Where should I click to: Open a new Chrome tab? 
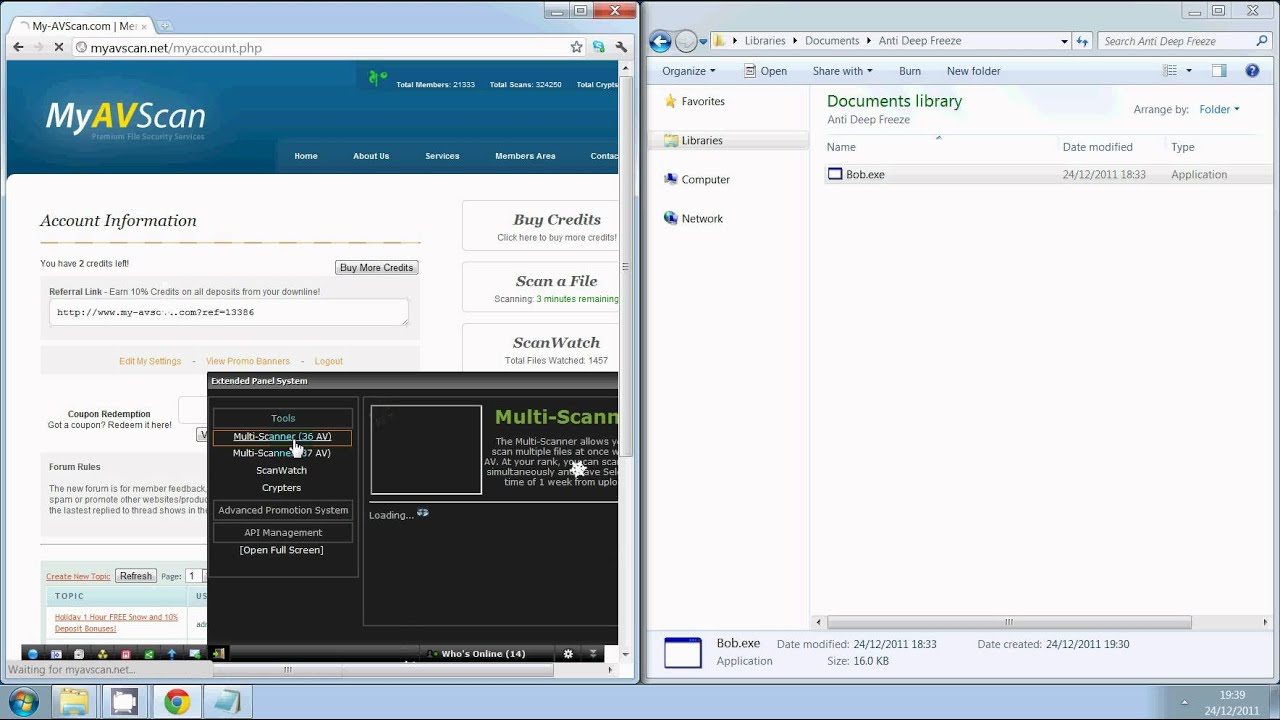coord(164,25)
